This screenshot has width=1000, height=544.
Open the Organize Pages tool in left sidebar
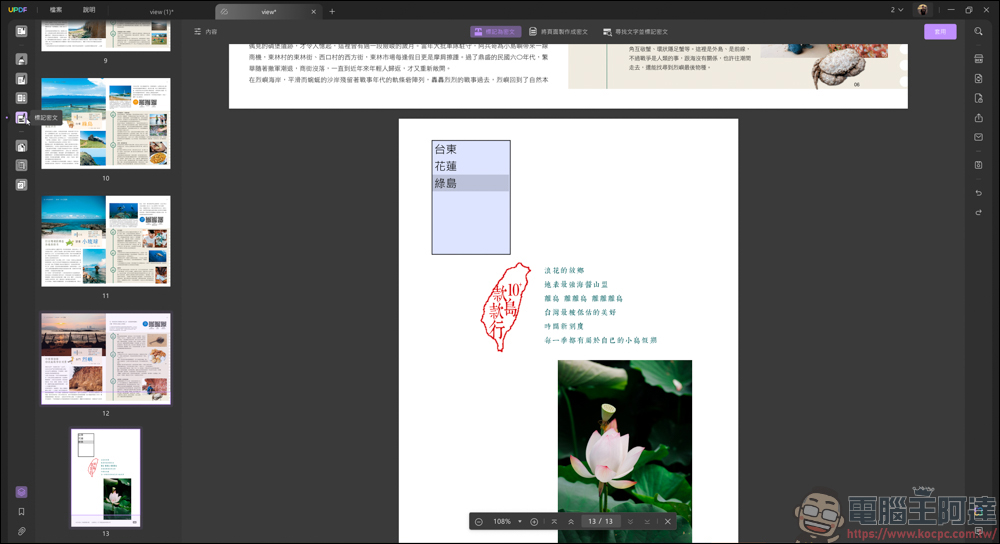tap(21, 146)
